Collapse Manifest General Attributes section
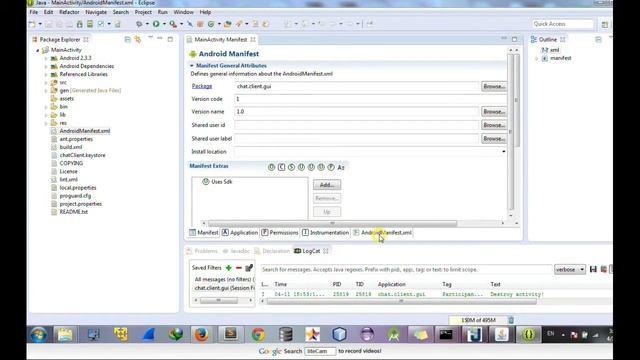Screen dimensions: 640x360 (x=191, y=66)
